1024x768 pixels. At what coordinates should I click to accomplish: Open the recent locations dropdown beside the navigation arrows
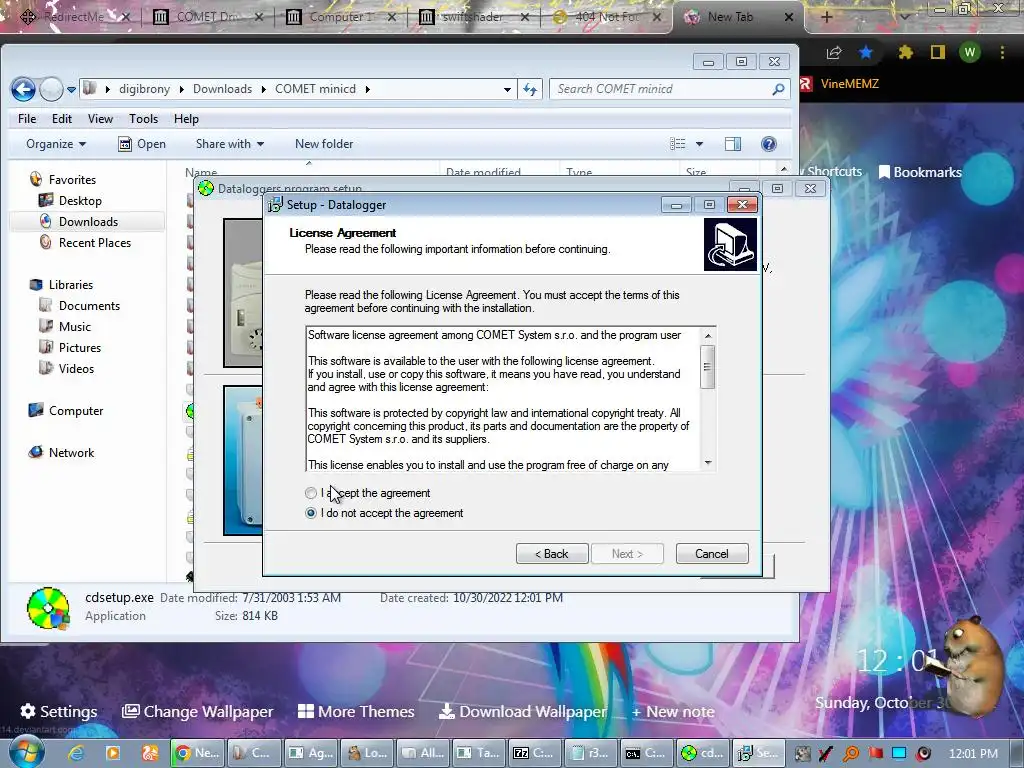pyautogui.click(x=71, y=89)
